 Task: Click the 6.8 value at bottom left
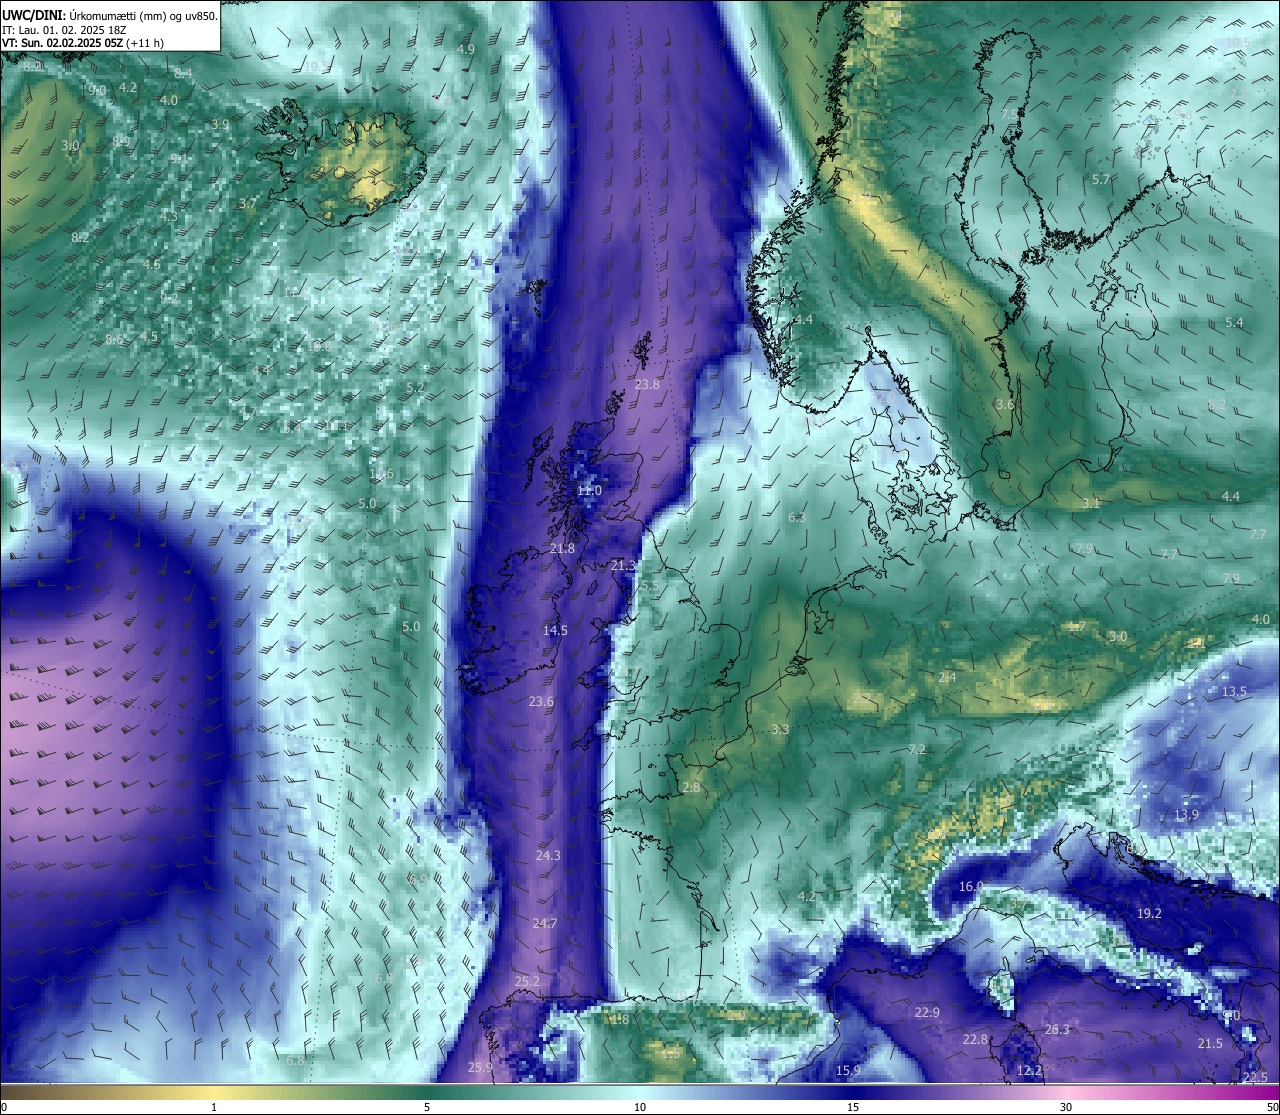(x=295, y=1061)
